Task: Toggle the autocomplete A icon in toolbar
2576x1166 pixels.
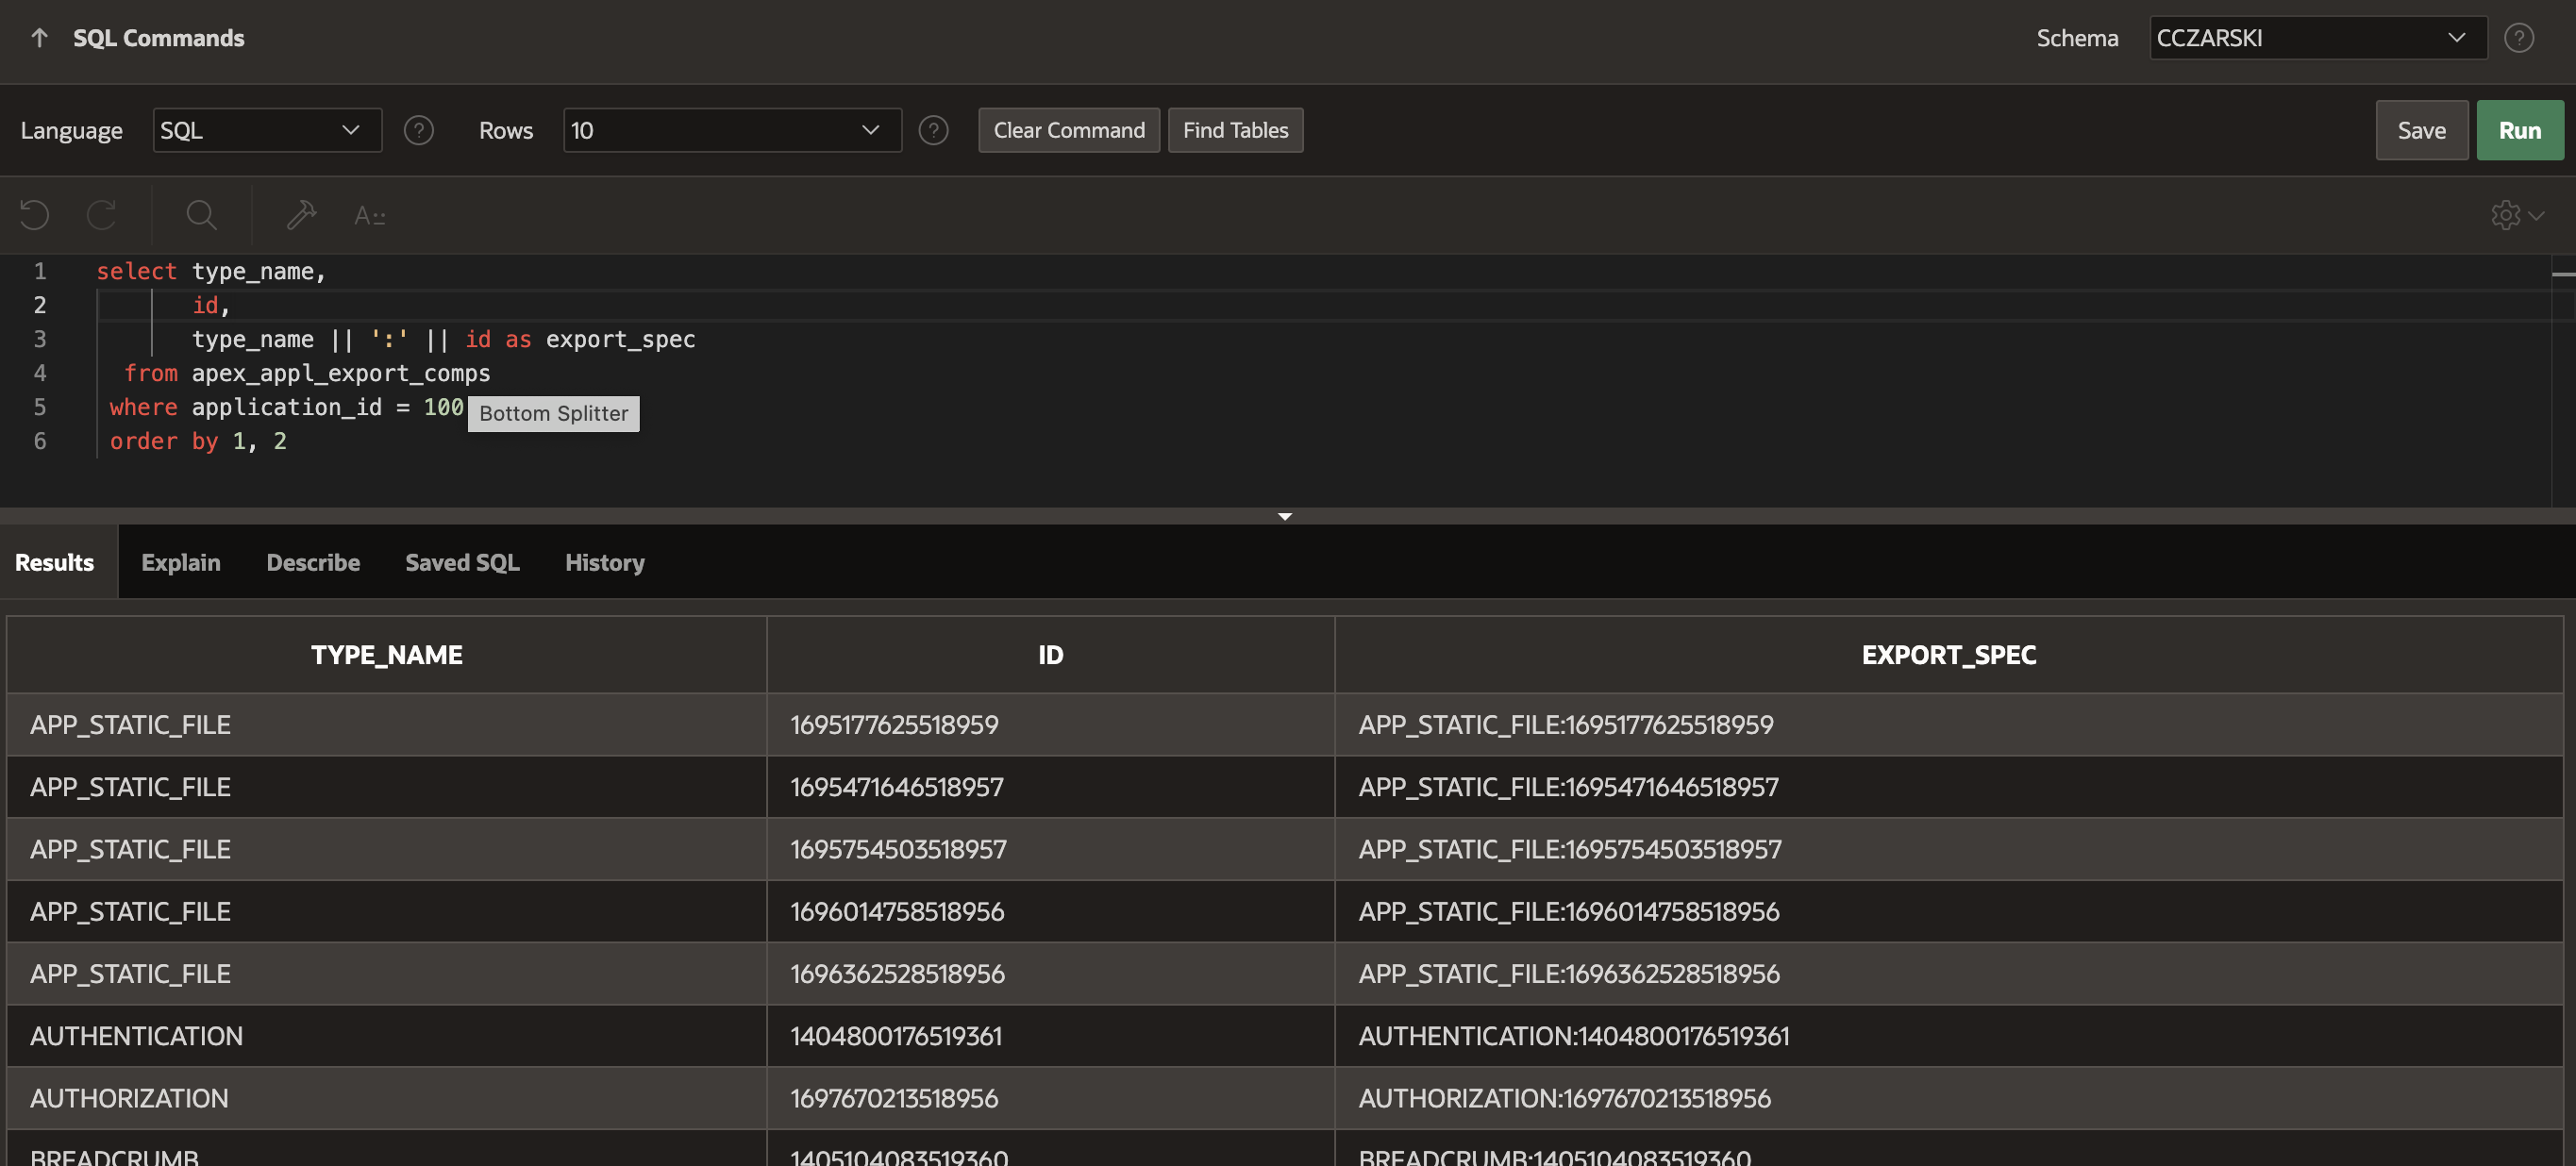Action: coord(369,215)
